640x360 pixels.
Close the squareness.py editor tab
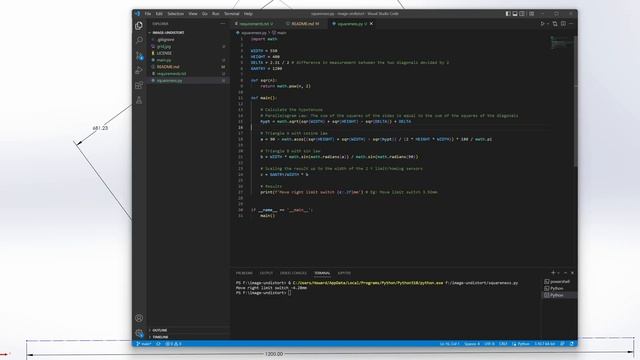point(371,24)
